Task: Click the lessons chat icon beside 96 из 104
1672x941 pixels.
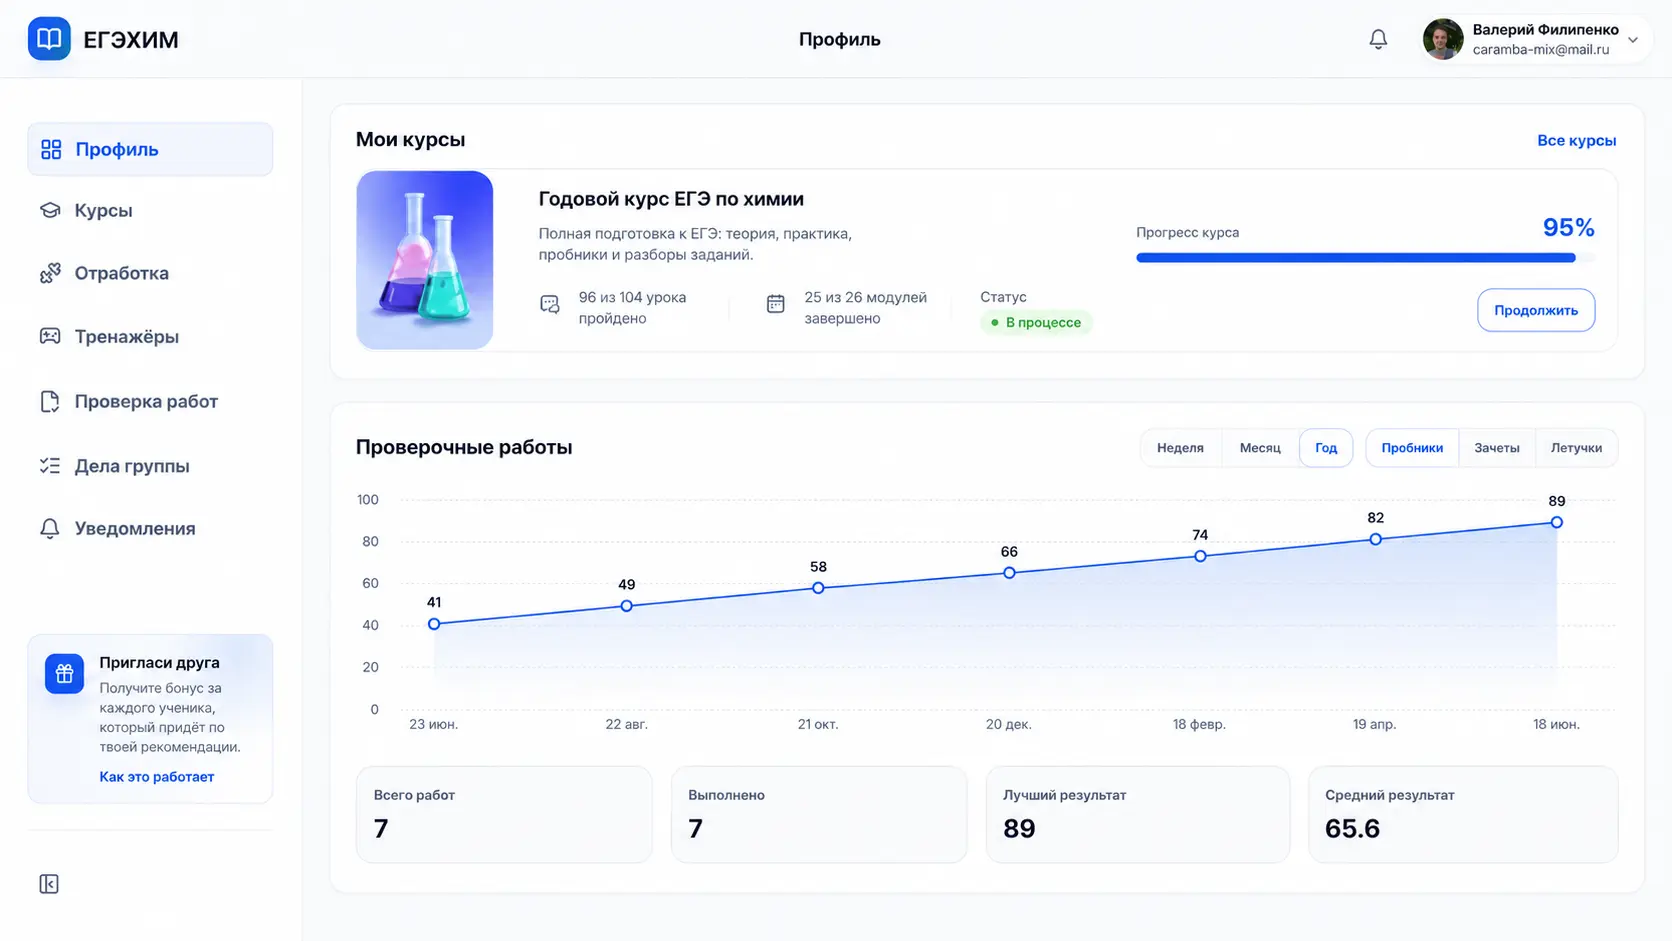Action: [550, 304]
